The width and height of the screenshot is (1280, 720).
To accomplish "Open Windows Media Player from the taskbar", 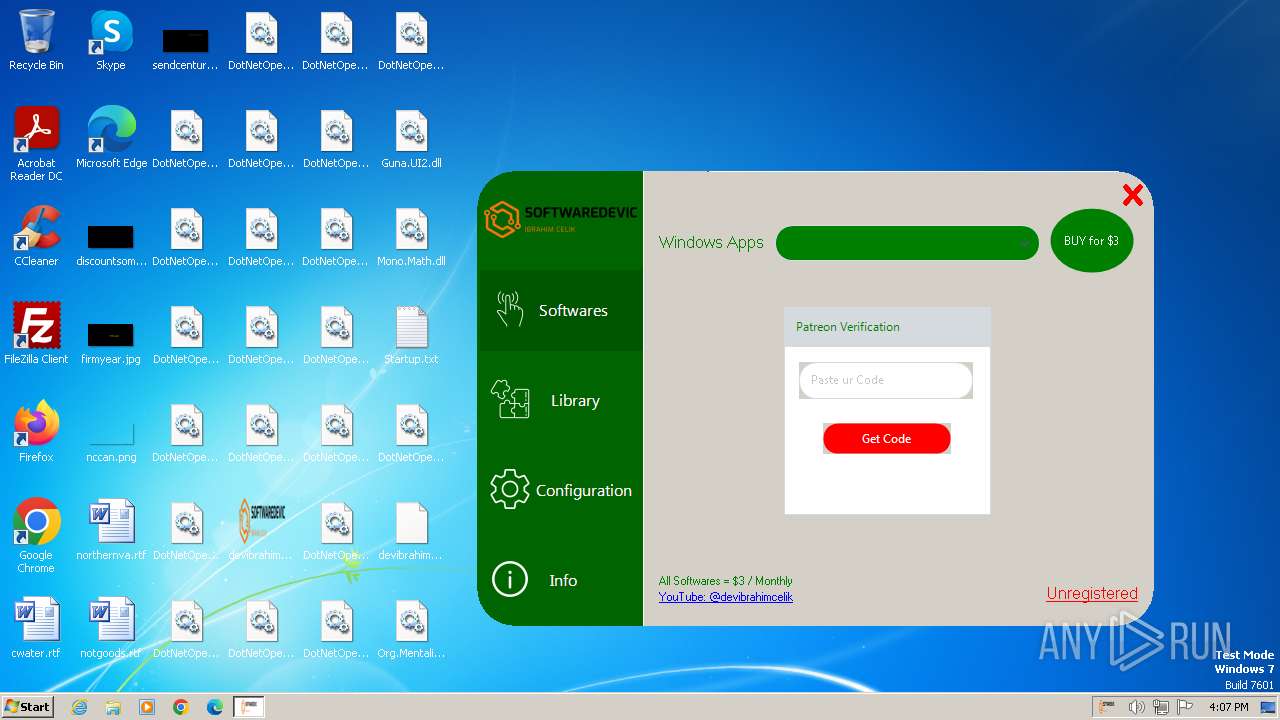I will tap(147, 707).
